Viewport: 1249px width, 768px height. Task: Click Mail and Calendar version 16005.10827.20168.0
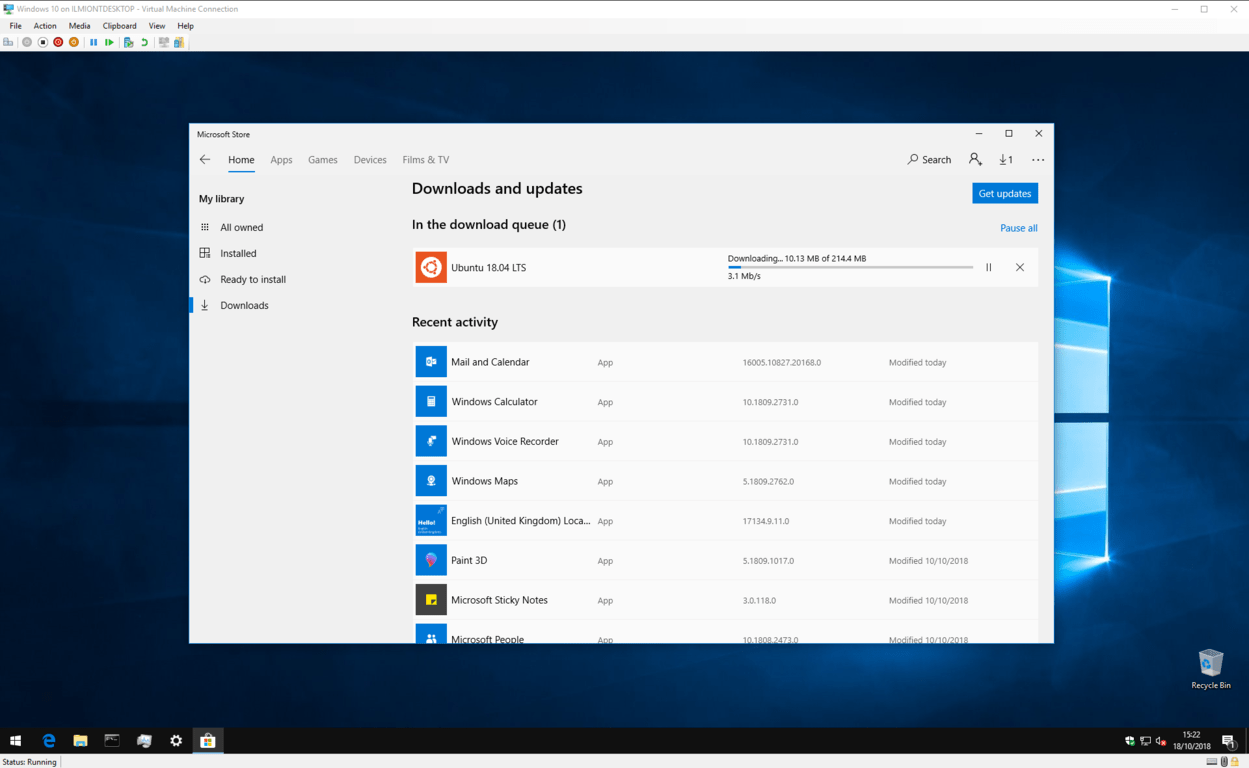pos(782,362)
